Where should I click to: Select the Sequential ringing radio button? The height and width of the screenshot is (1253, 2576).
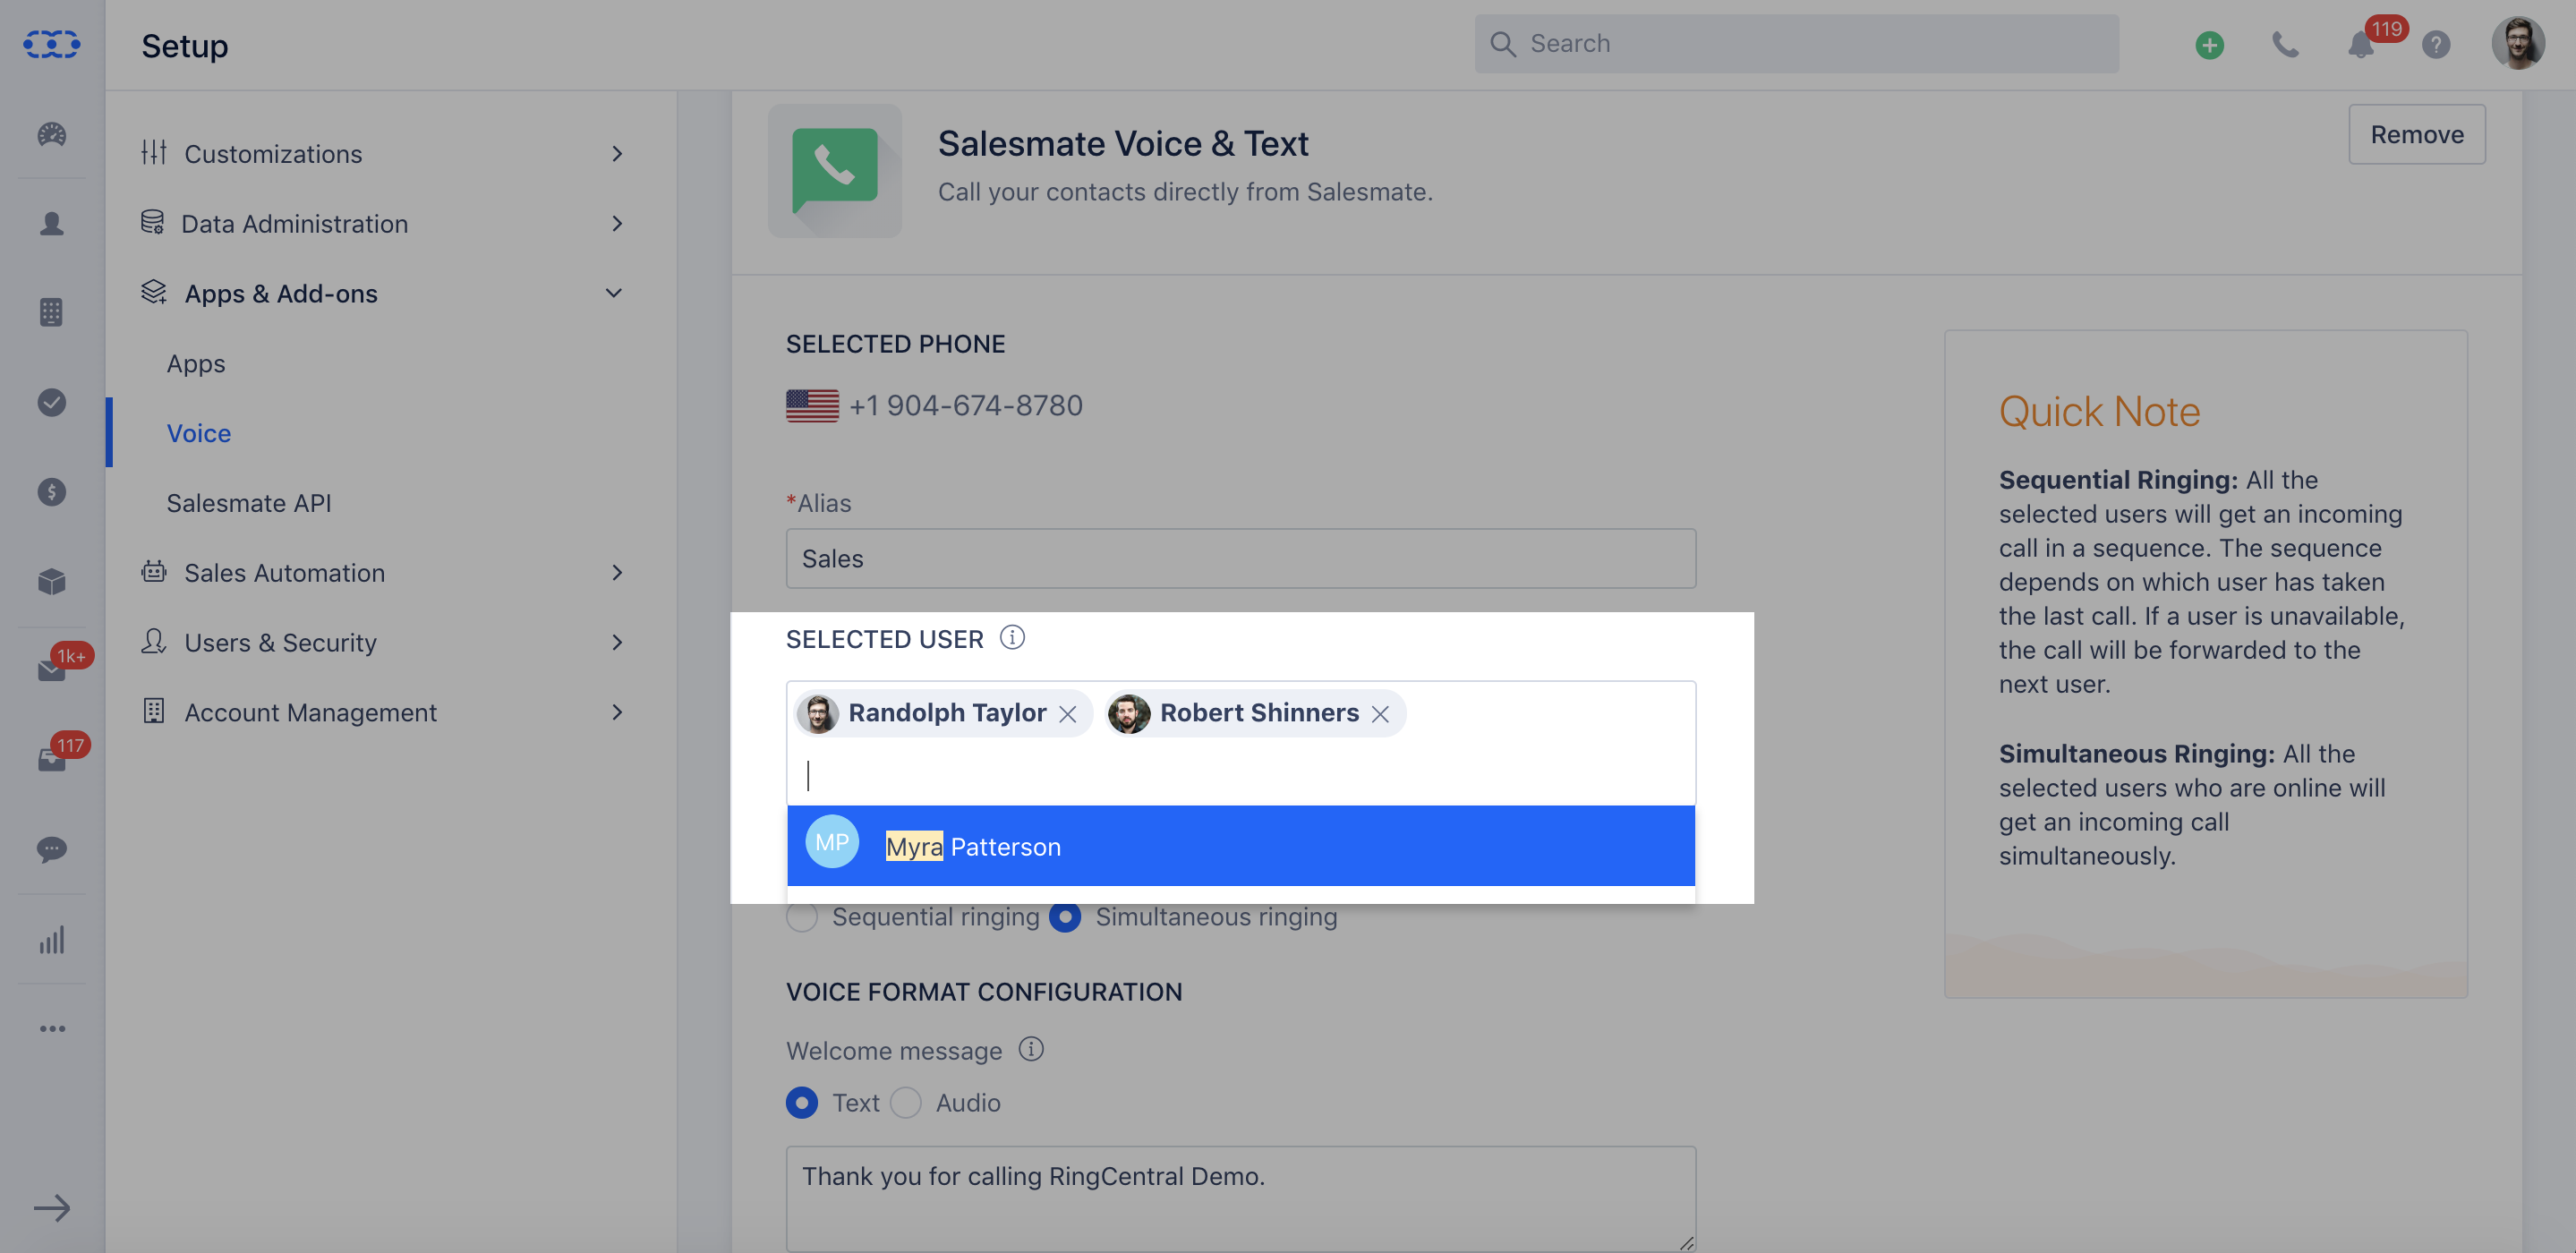802,917
